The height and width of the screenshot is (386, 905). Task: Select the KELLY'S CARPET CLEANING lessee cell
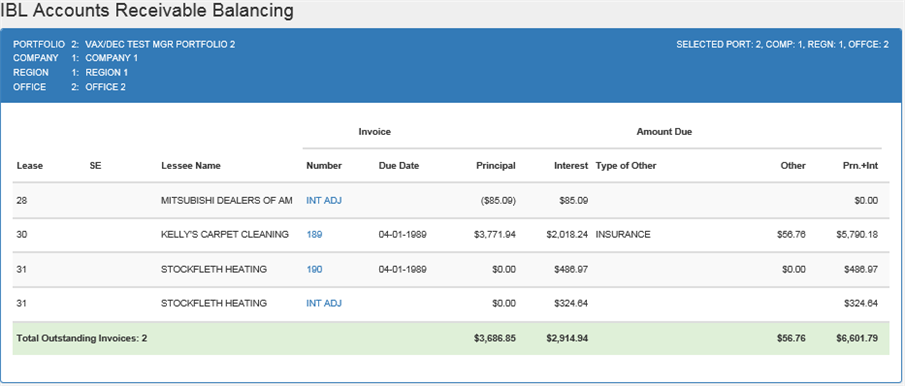point(225,235)
